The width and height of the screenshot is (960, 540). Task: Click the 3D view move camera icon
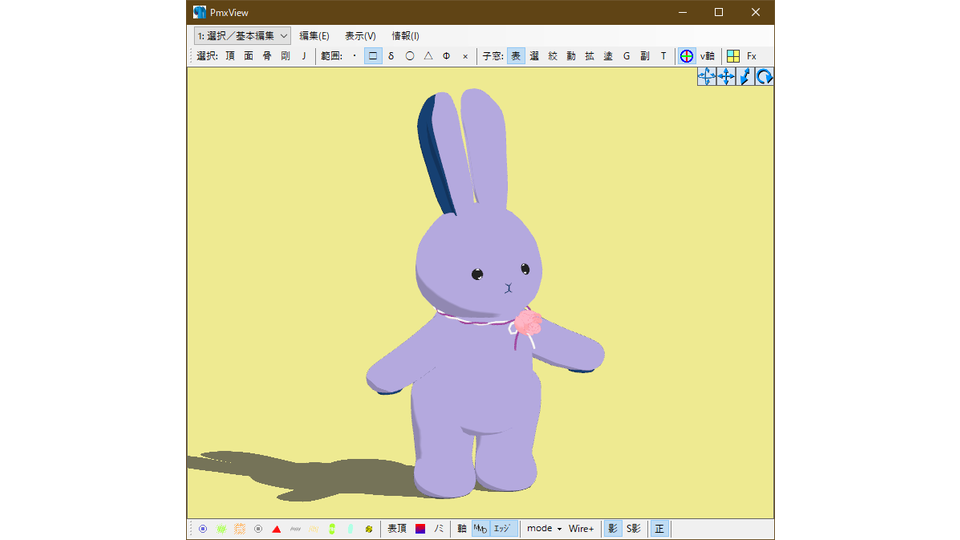coord(707,77)
